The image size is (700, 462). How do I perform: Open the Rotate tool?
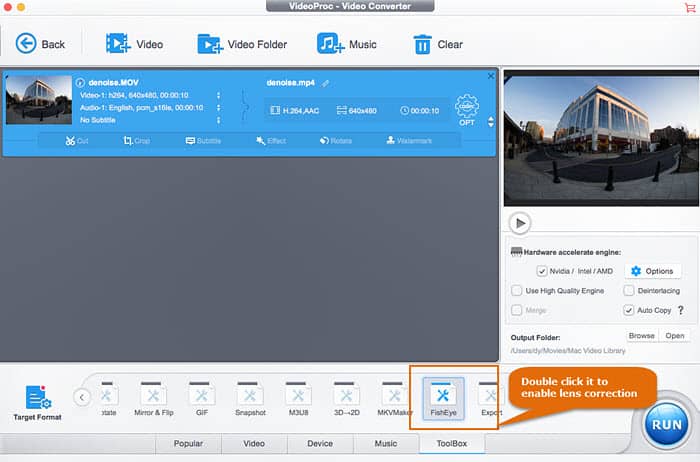336,141
